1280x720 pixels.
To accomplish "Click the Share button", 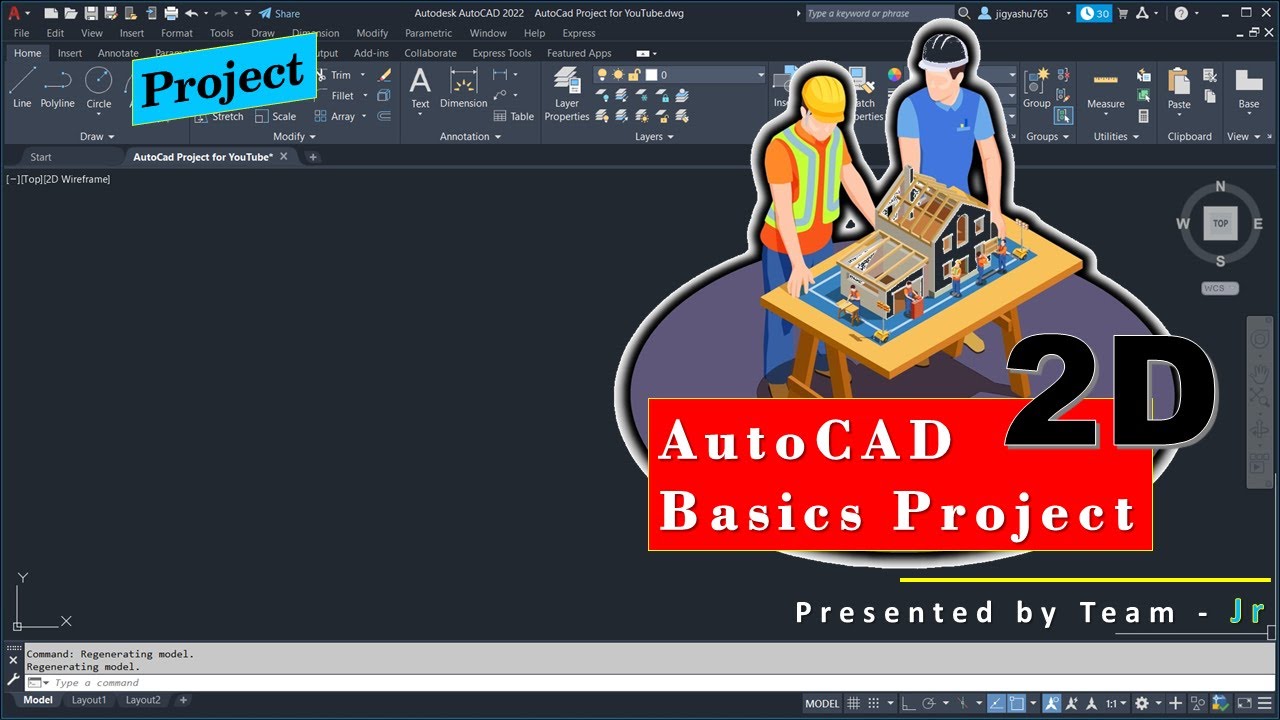I will (279, 13).
